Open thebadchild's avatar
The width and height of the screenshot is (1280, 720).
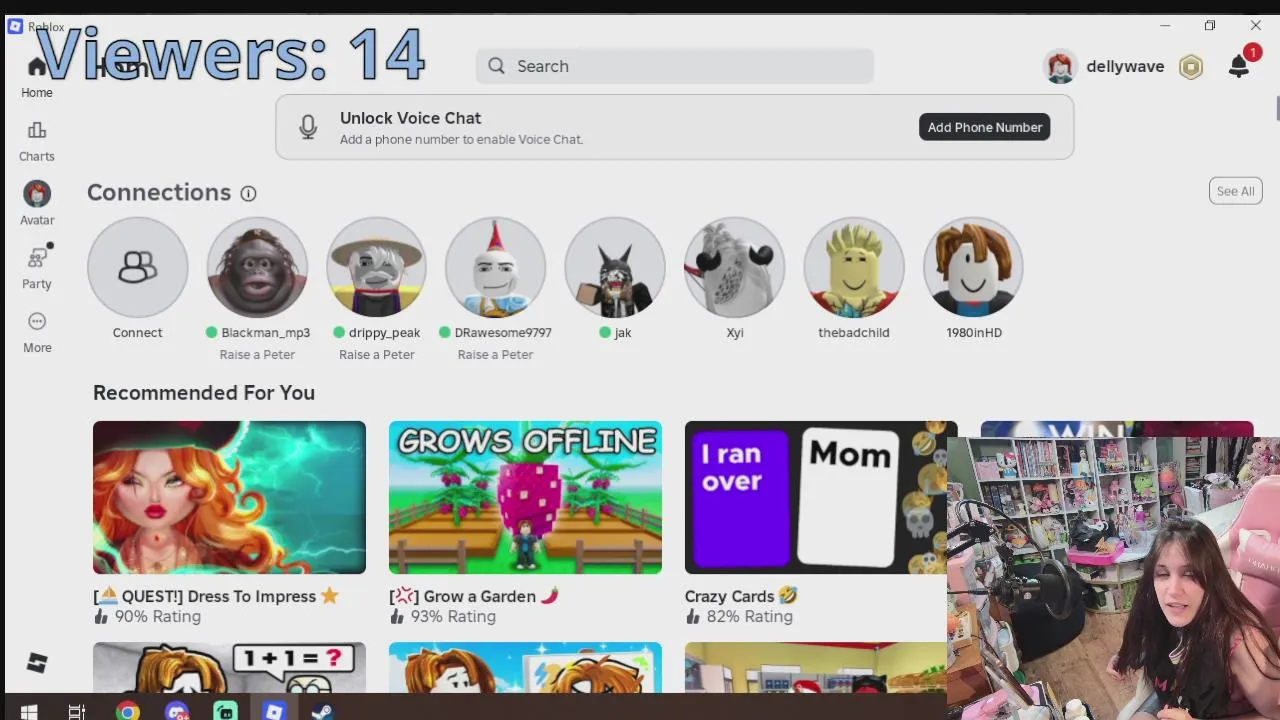(x=854, y=267)
